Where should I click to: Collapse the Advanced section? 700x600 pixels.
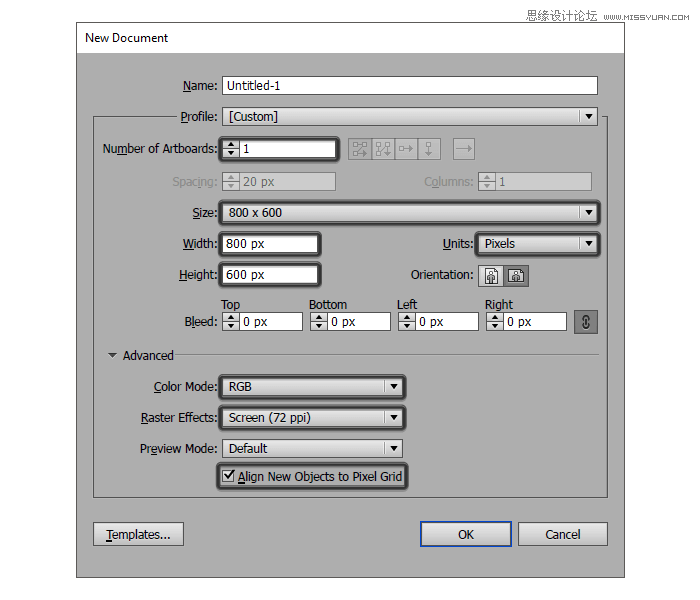pos(113,355)
